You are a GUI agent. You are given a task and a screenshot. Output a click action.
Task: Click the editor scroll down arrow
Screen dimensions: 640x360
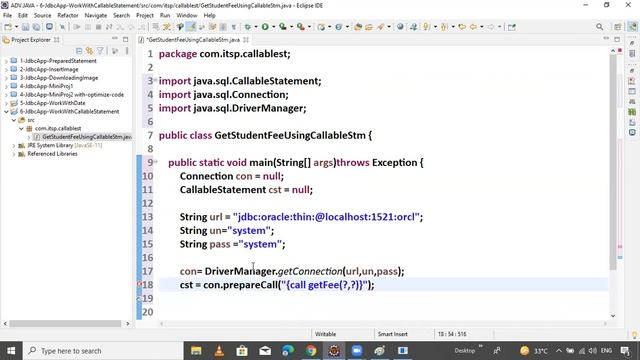[613, 316]
